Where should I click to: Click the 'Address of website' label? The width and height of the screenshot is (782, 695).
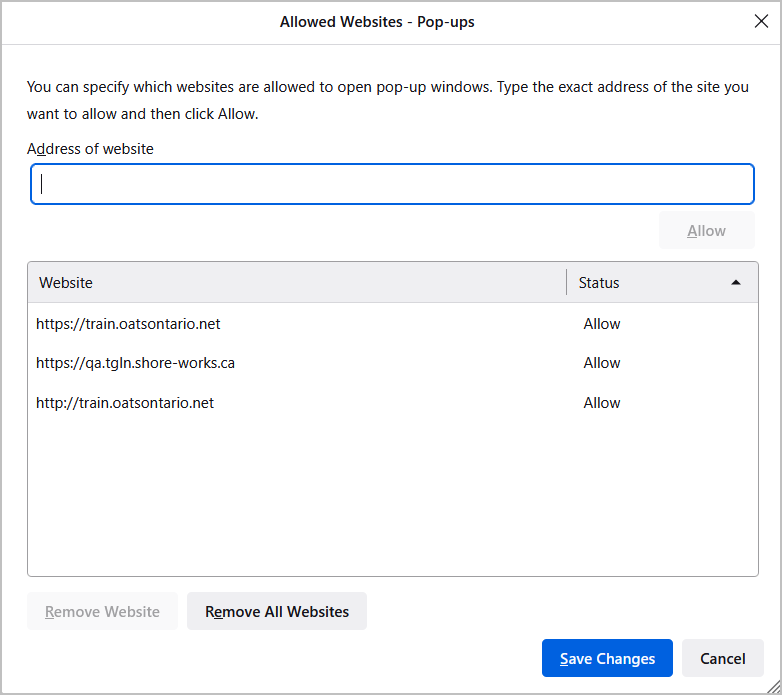(x=90, y=149)
